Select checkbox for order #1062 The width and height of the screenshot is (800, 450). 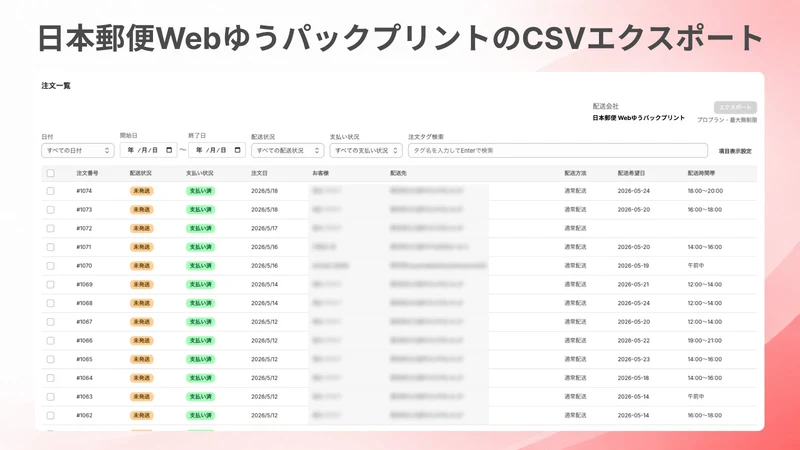coord(51,415)
